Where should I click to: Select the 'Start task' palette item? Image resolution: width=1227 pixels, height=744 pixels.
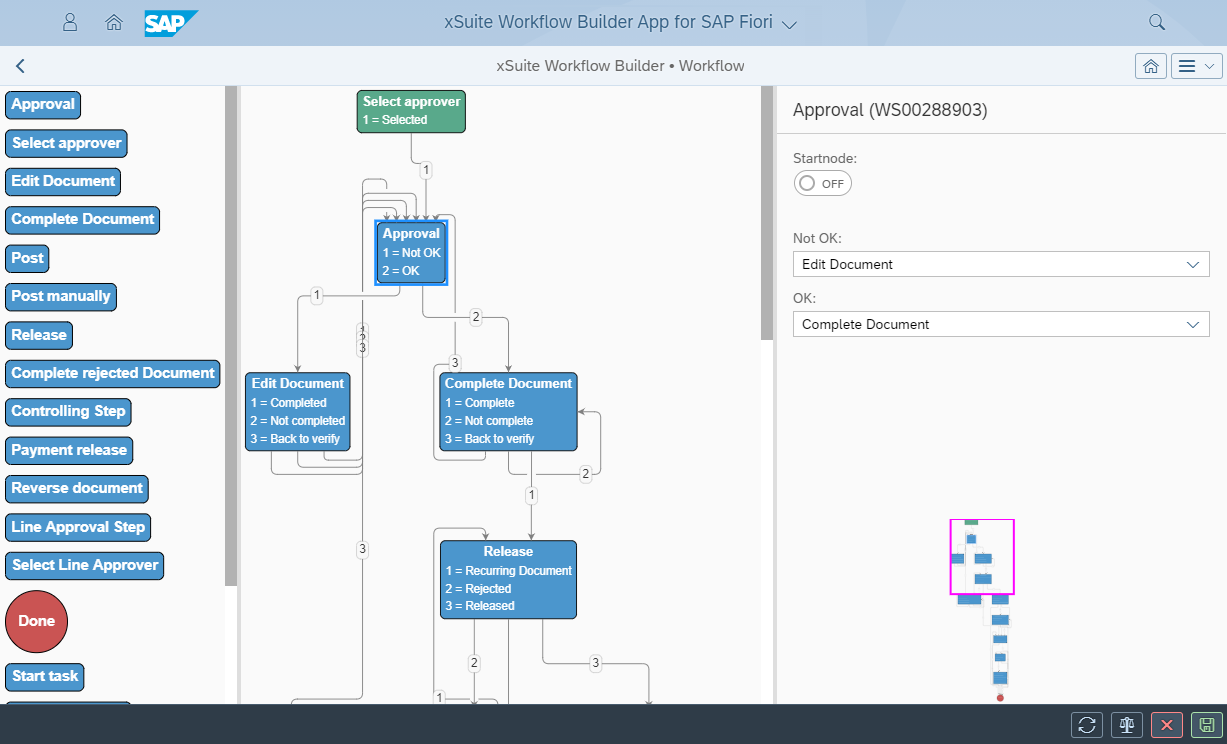click(44, 676)
